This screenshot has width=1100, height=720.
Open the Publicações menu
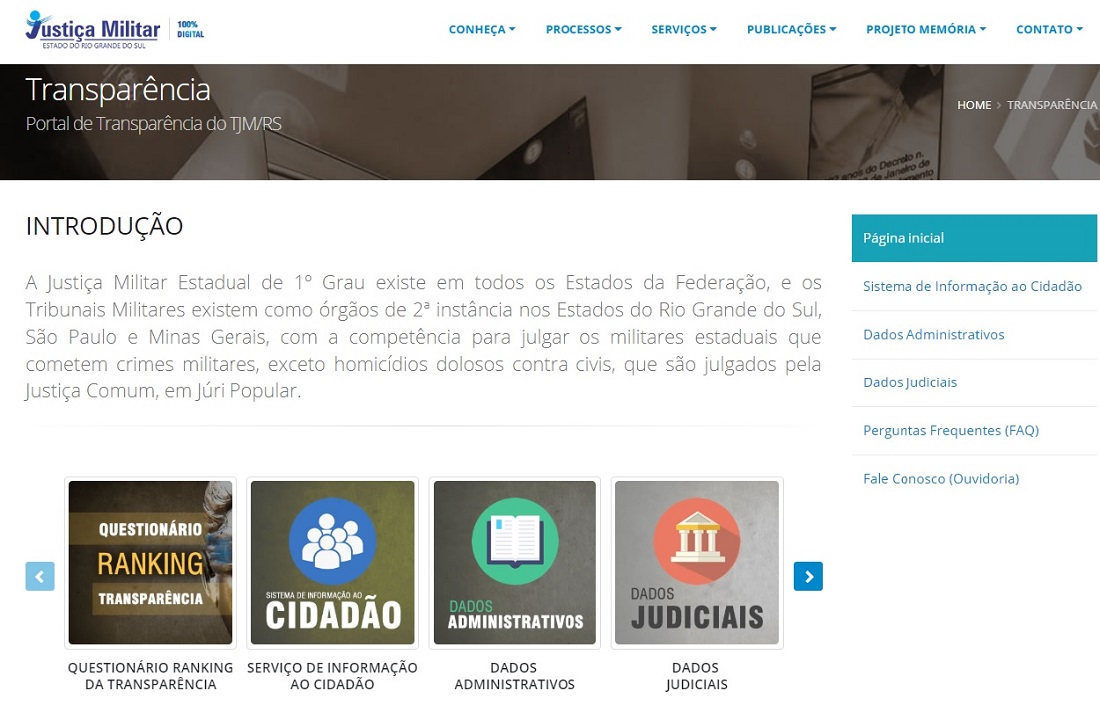point(791,29)
